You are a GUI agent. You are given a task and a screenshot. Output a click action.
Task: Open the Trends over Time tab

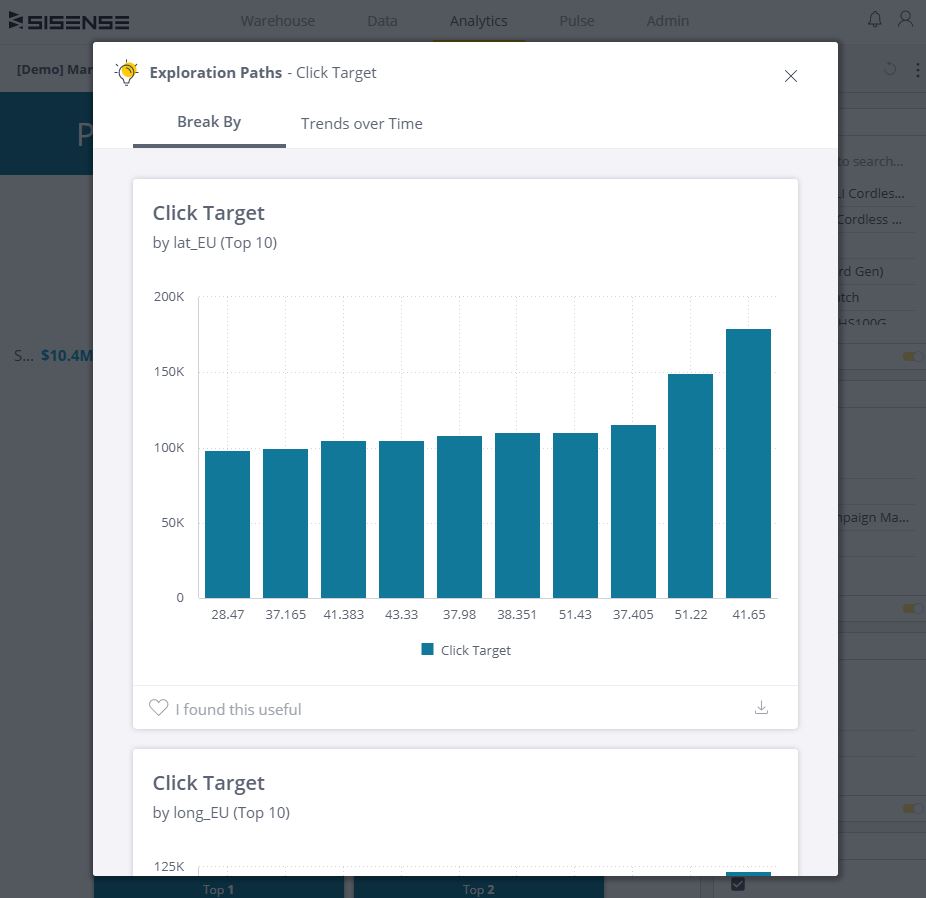click(x=361, y=123)
